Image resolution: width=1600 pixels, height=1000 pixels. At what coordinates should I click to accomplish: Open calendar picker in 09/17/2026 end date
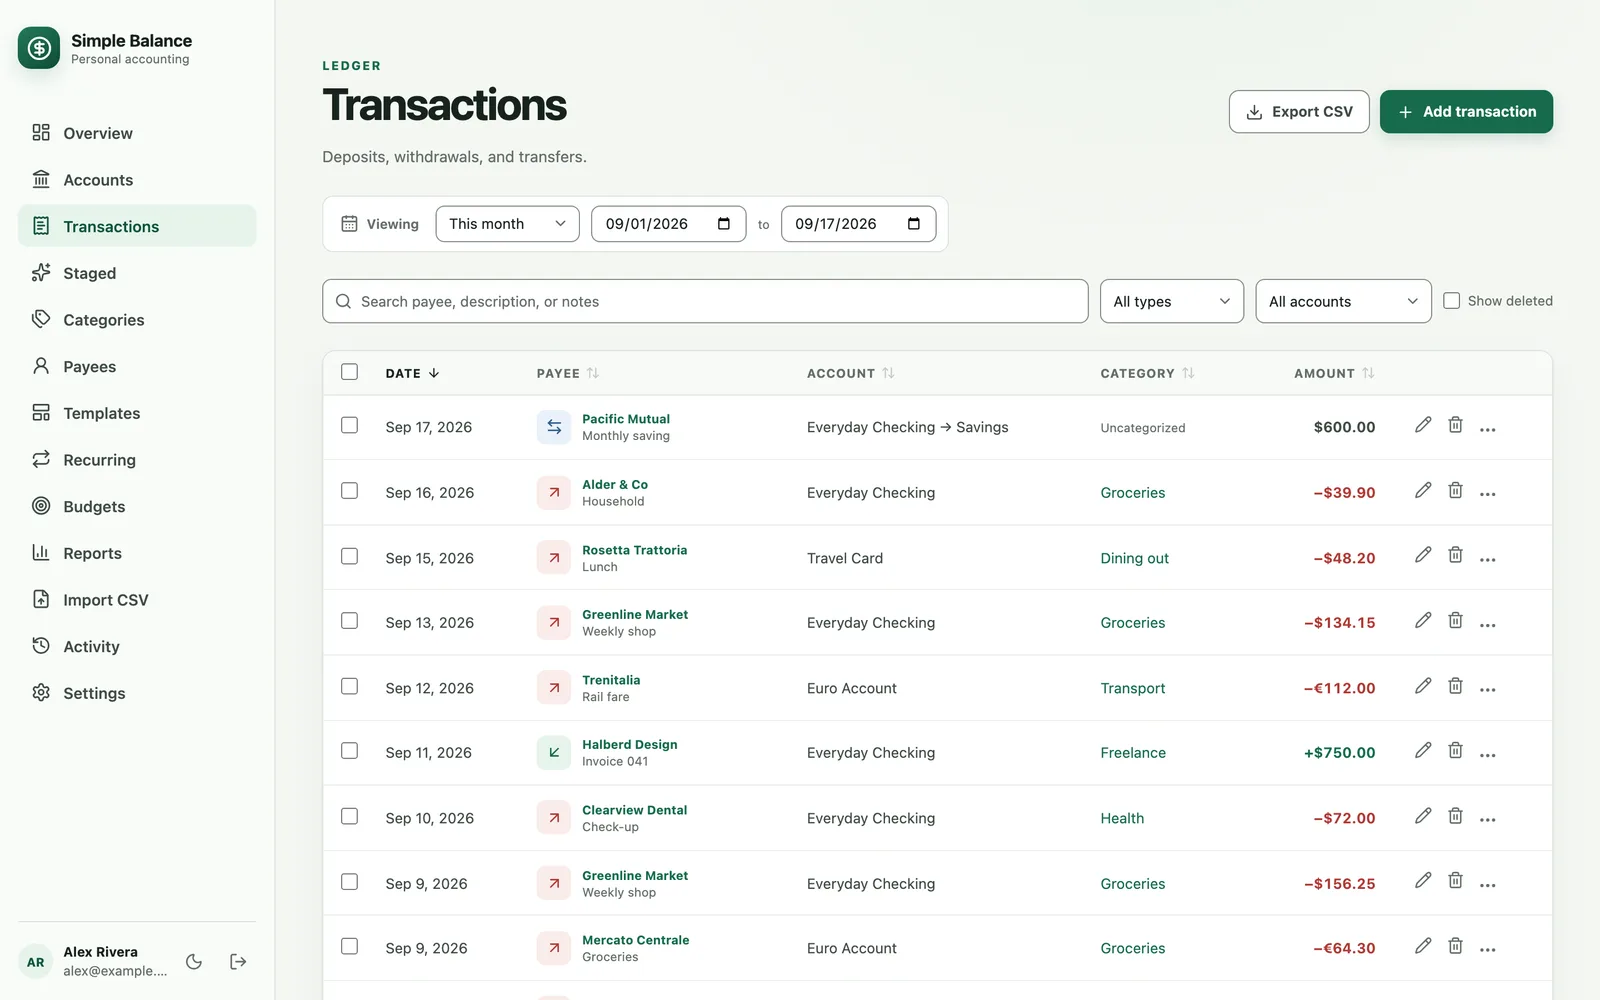click(914, 224)
